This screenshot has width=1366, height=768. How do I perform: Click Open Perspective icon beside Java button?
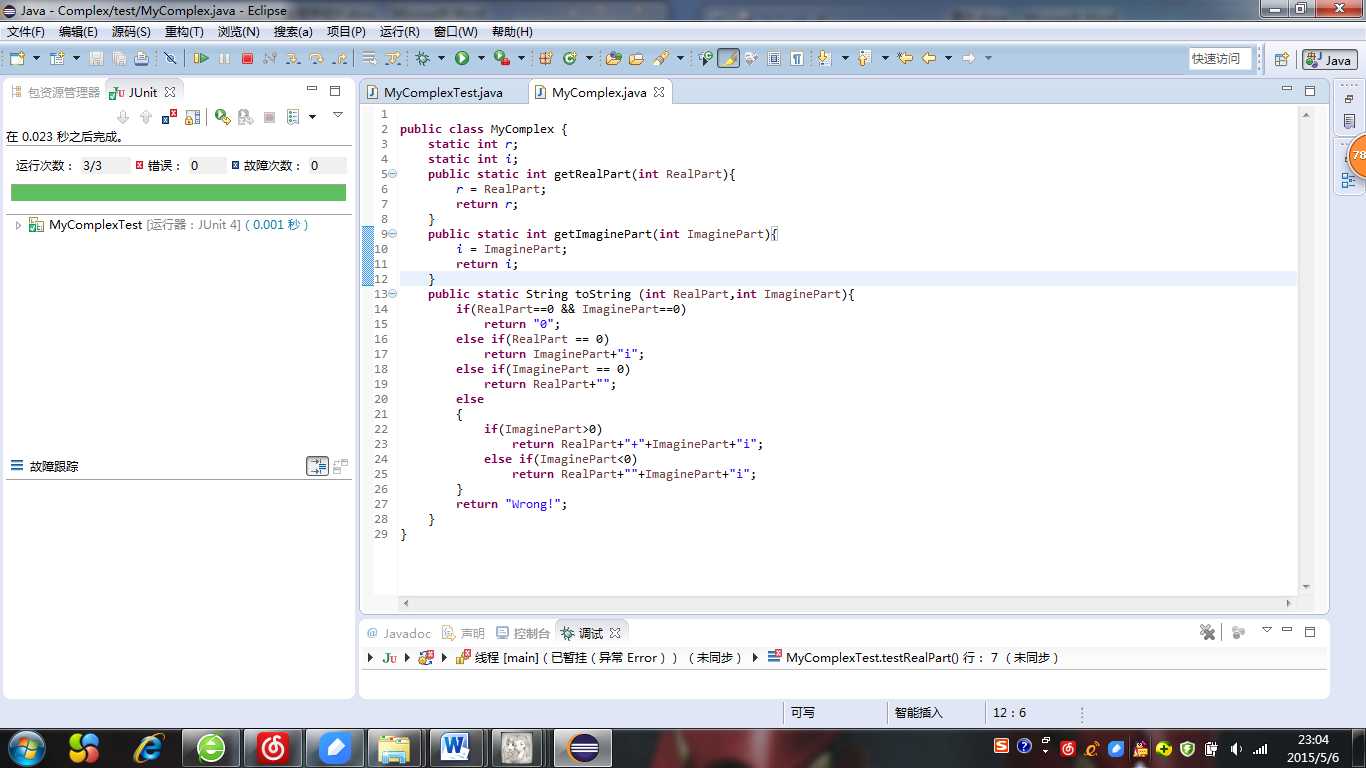[x=1281, y=60]
